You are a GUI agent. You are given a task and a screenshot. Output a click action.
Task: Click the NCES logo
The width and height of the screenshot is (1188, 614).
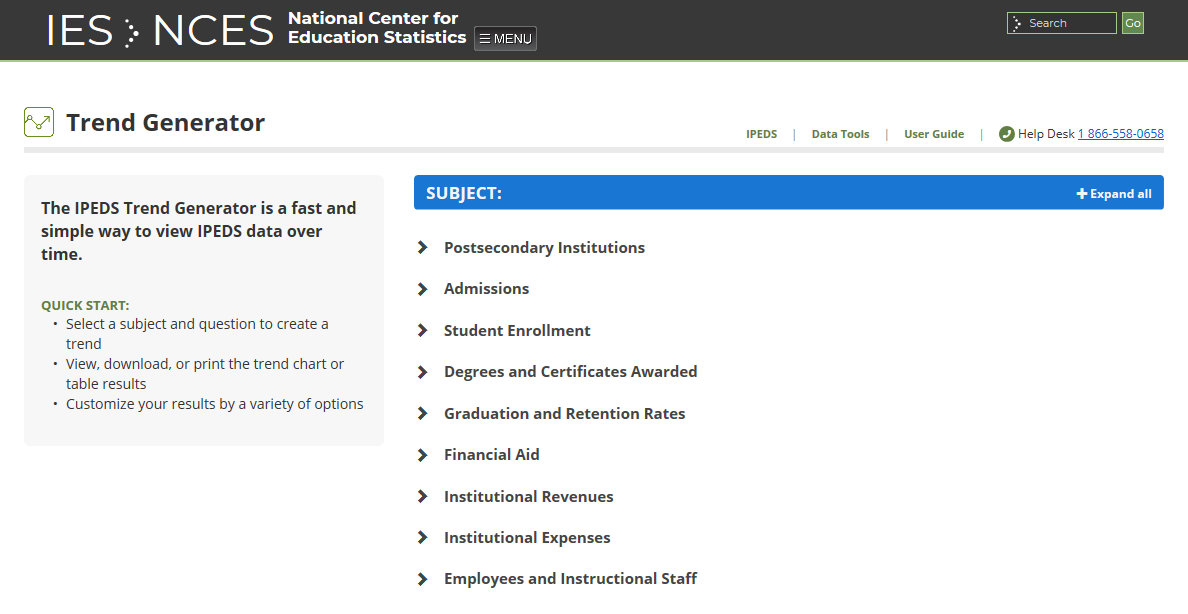213,30
